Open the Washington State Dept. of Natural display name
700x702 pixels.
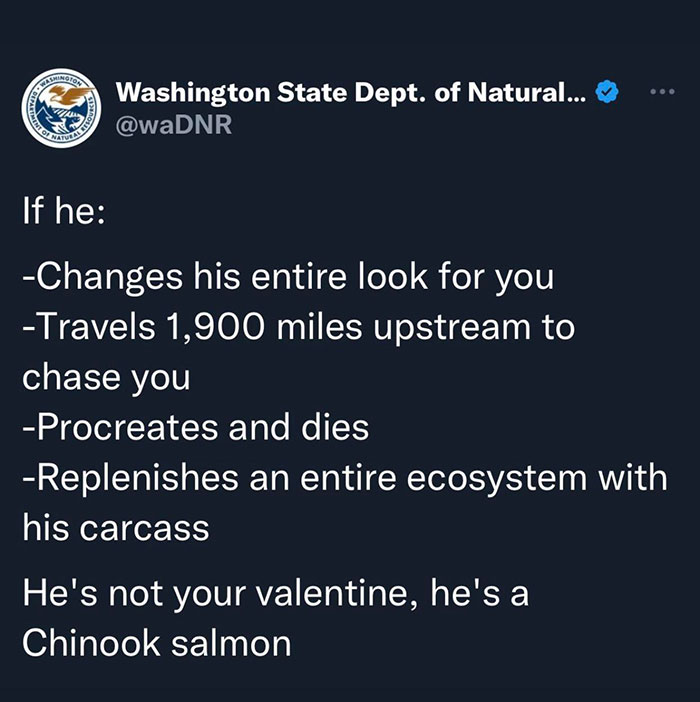point(351,92)
